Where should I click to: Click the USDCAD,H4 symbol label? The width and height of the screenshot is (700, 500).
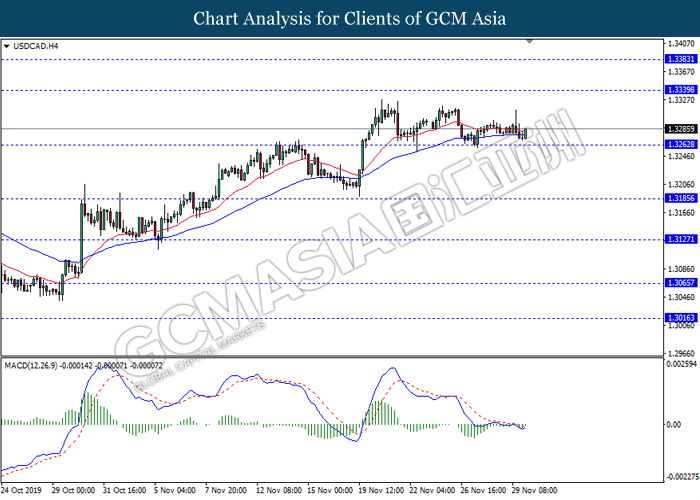[x=35, y=46]
